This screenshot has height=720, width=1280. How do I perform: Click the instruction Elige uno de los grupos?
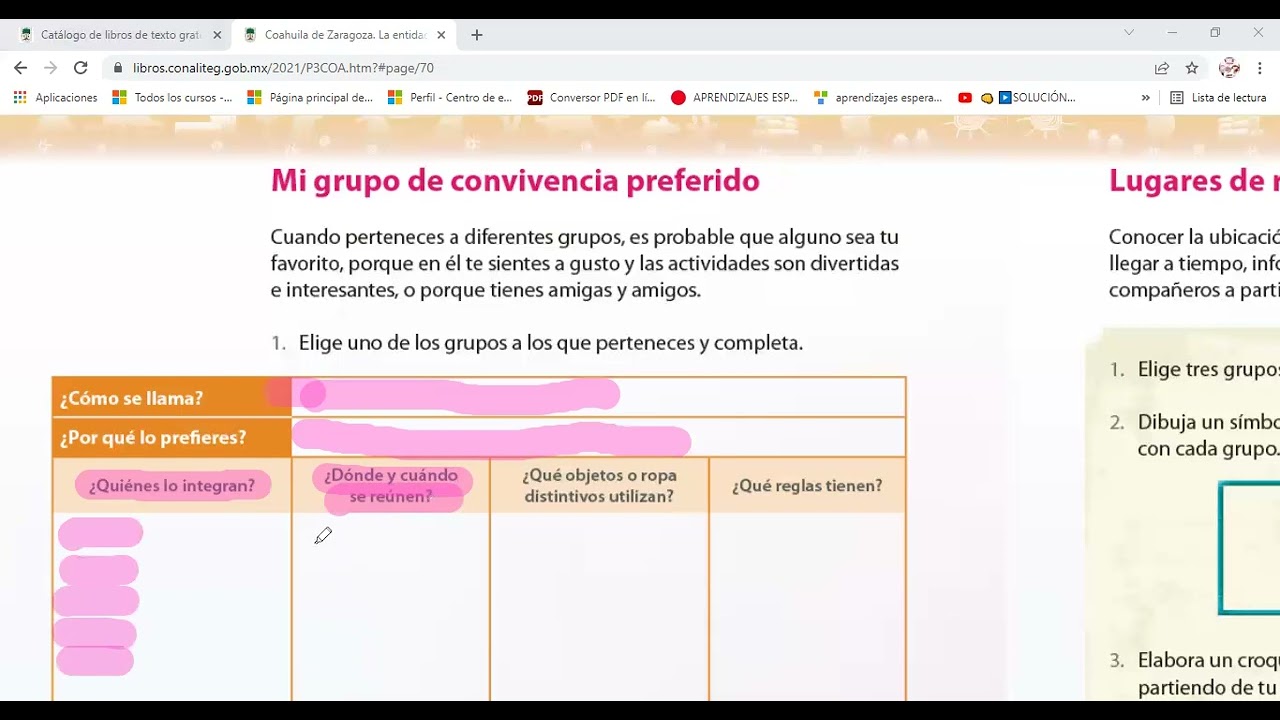[x=551, y=343]
